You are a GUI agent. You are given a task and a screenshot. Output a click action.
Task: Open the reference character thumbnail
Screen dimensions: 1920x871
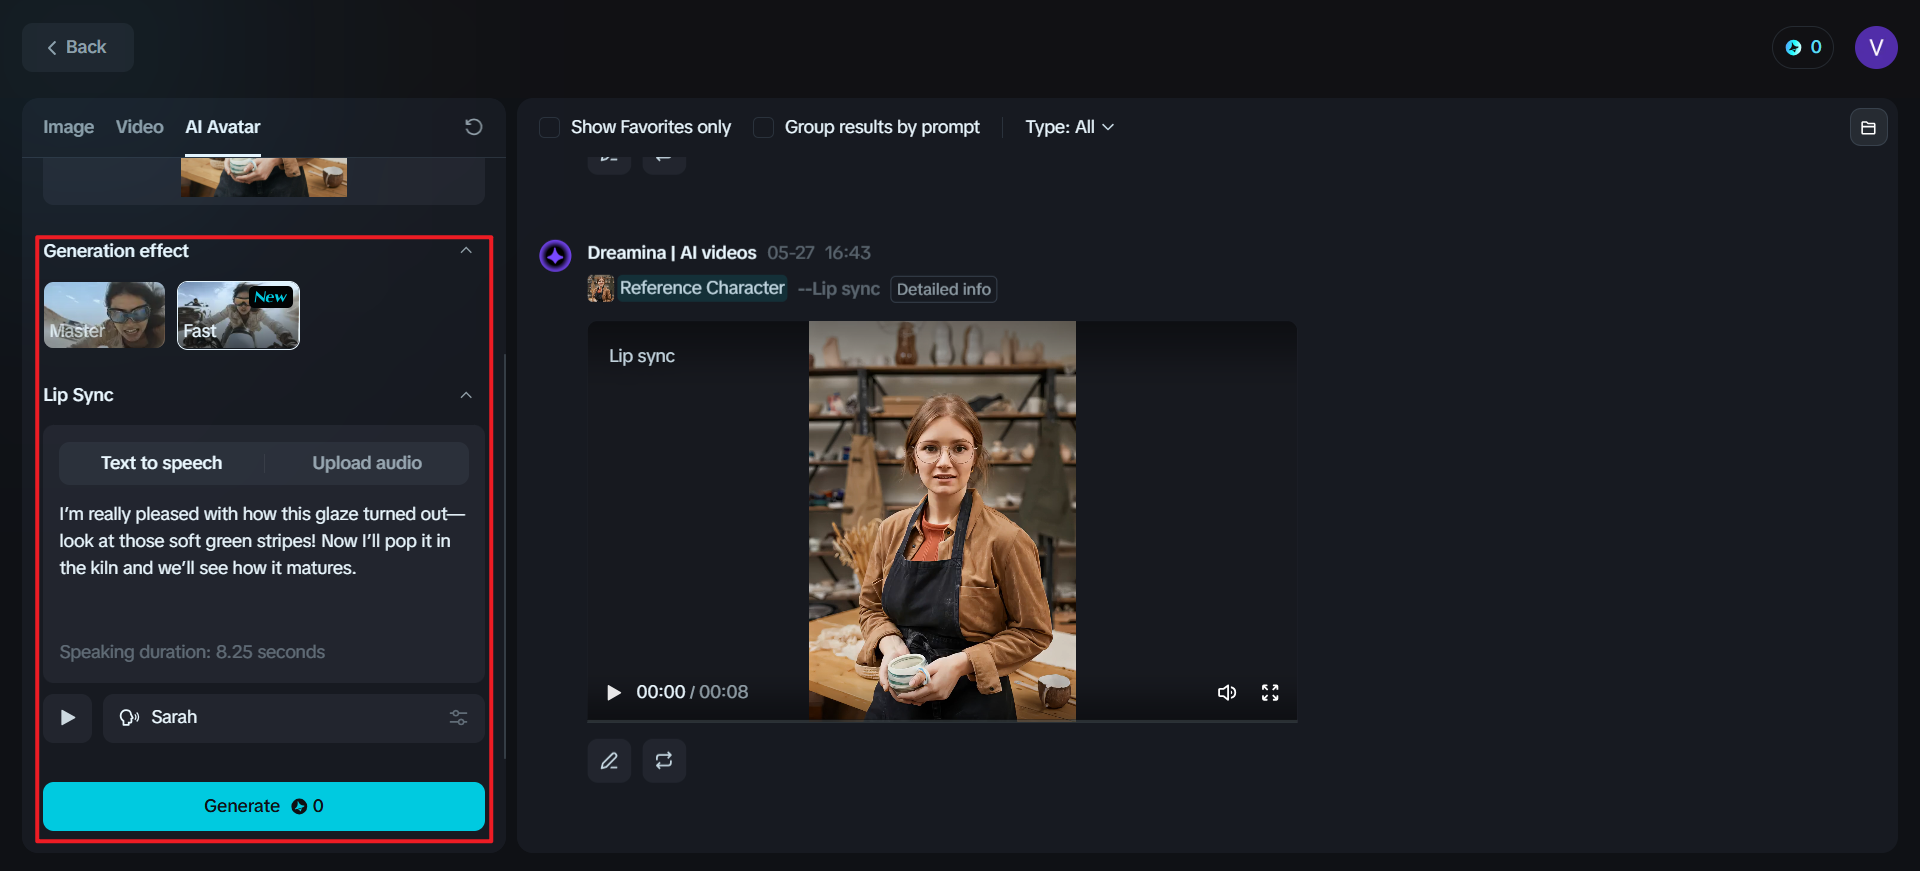(x=600, y=288)
